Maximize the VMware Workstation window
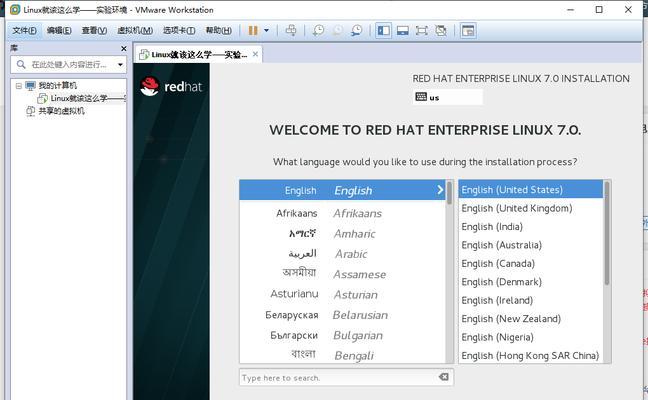This screenshot has width=648, height=400. point(599,10)
